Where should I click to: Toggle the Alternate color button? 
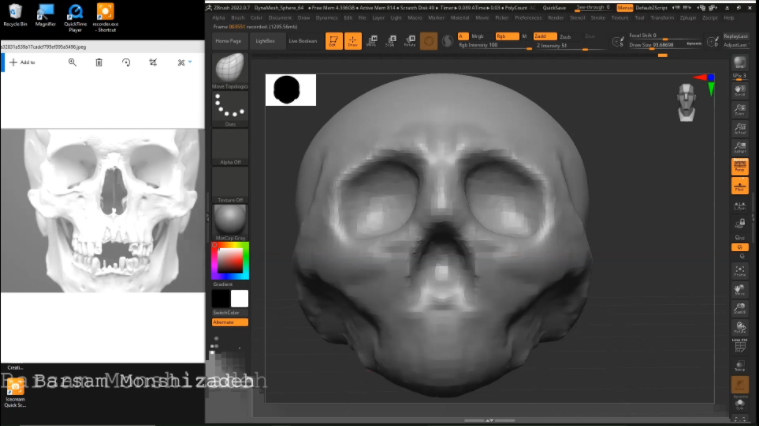click(x=230, y=322)
